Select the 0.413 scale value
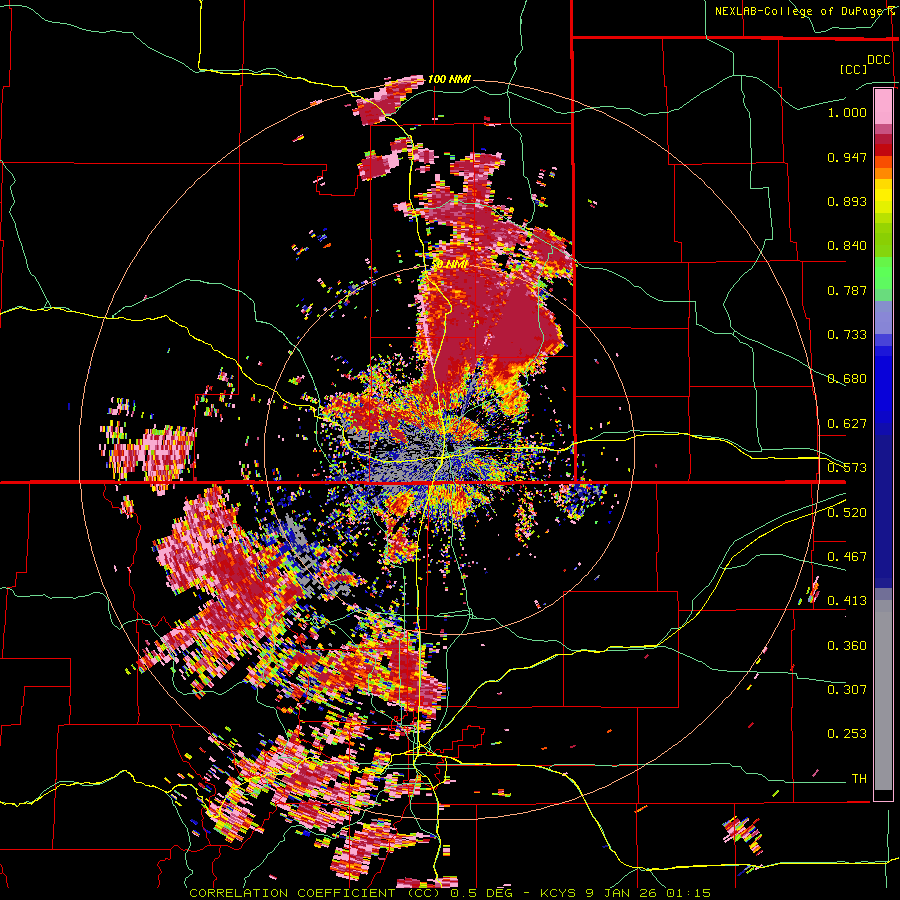The height and width of the screenshot is (900, 900). [x=847, y=601]
